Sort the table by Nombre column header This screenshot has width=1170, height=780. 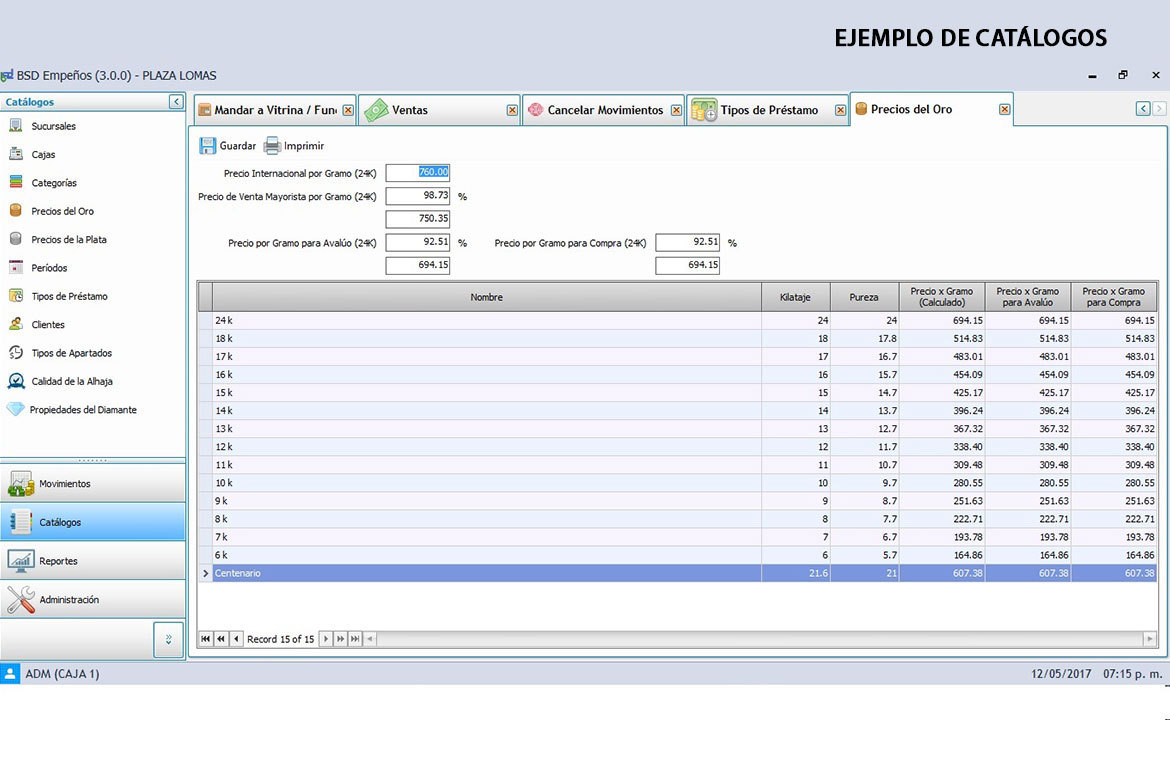487,297
